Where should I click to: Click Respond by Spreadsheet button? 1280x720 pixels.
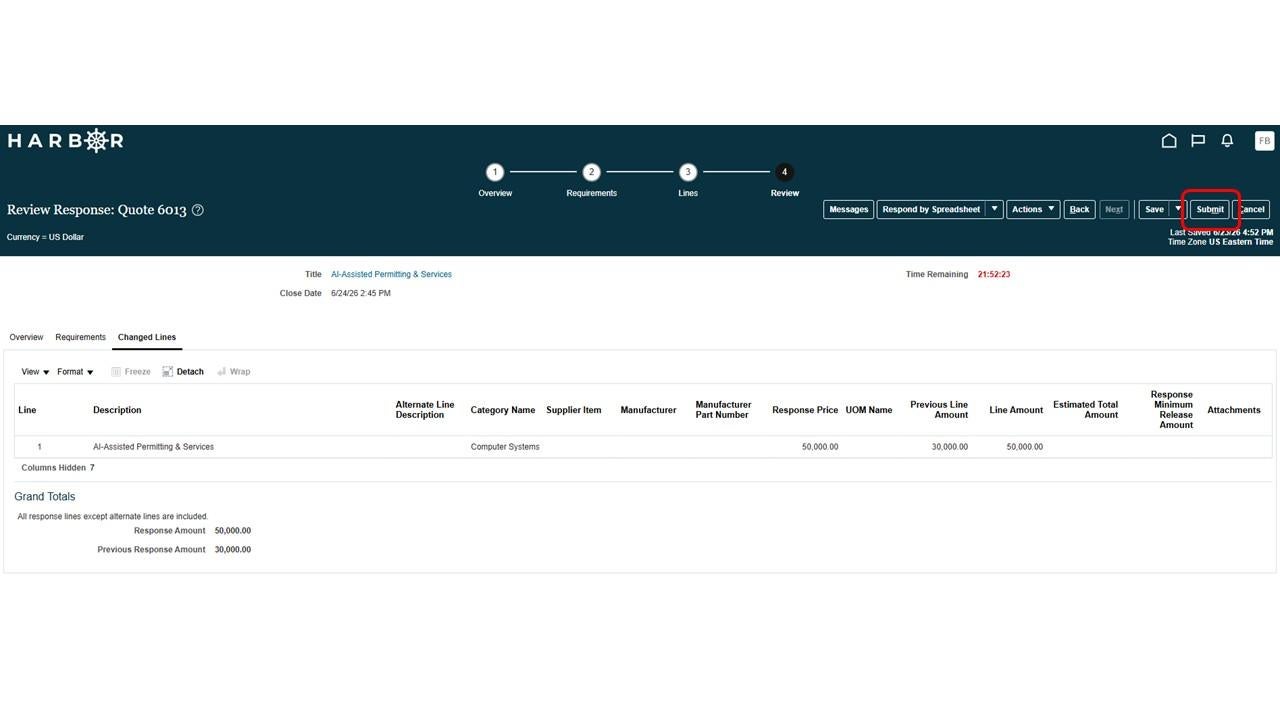tap(931, 209)
